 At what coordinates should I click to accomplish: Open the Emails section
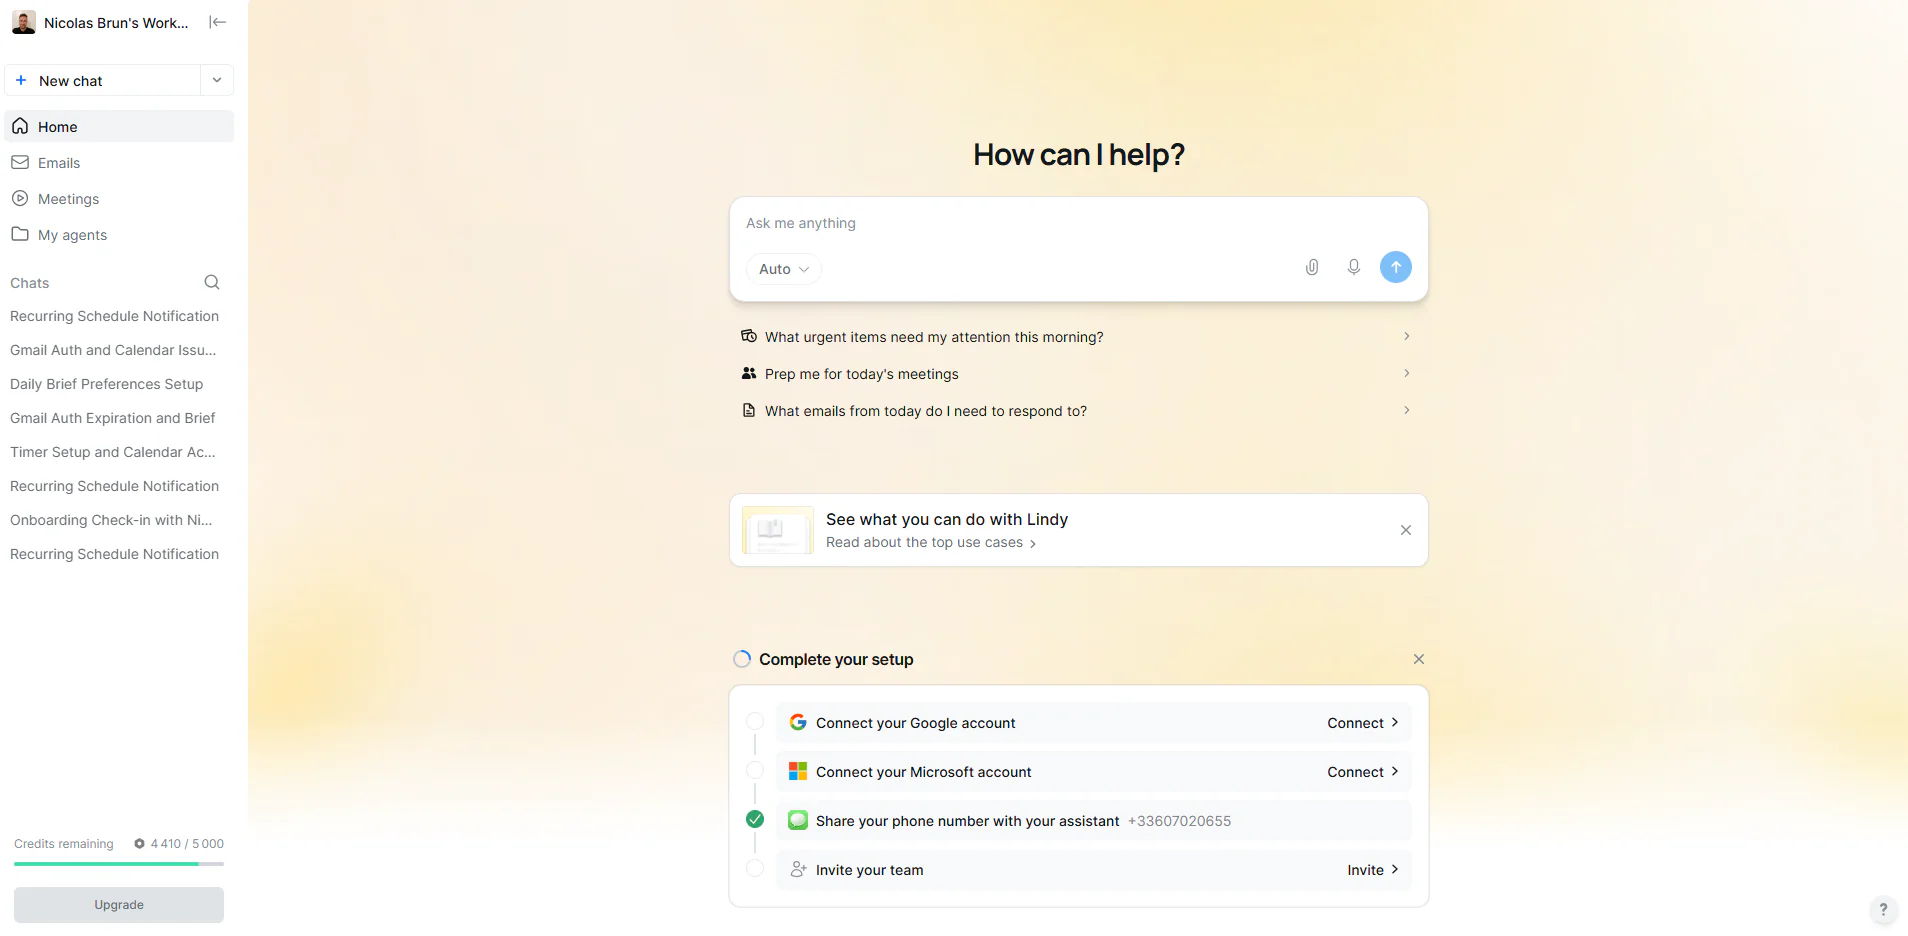pyautogui.click(x=119, y=162)
